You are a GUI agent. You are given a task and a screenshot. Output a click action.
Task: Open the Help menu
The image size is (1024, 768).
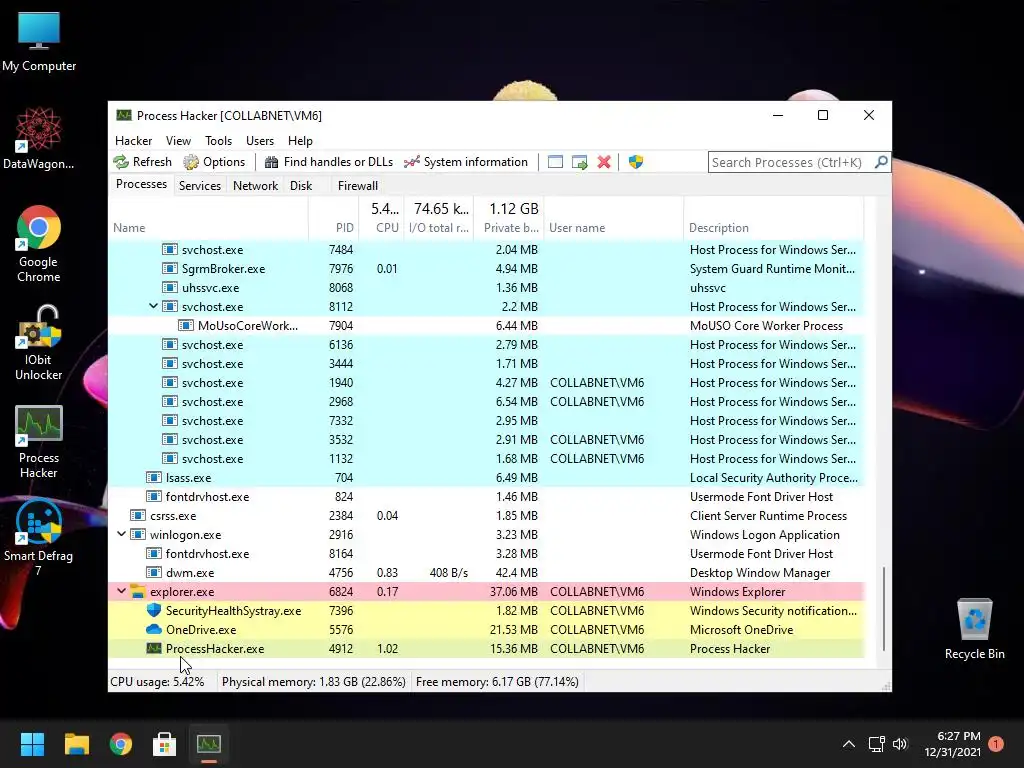(x=300, y=140)
